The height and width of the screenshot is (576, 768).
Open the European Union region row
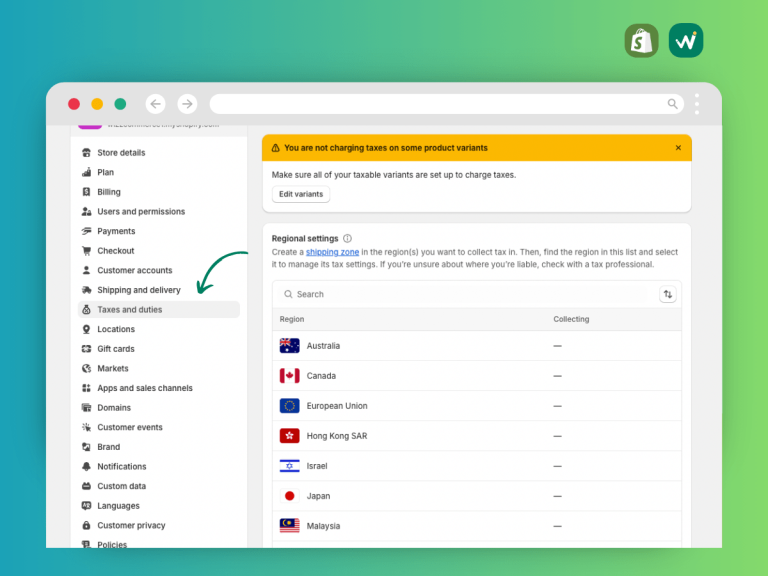pyautogui.click(x=477, y=406)
